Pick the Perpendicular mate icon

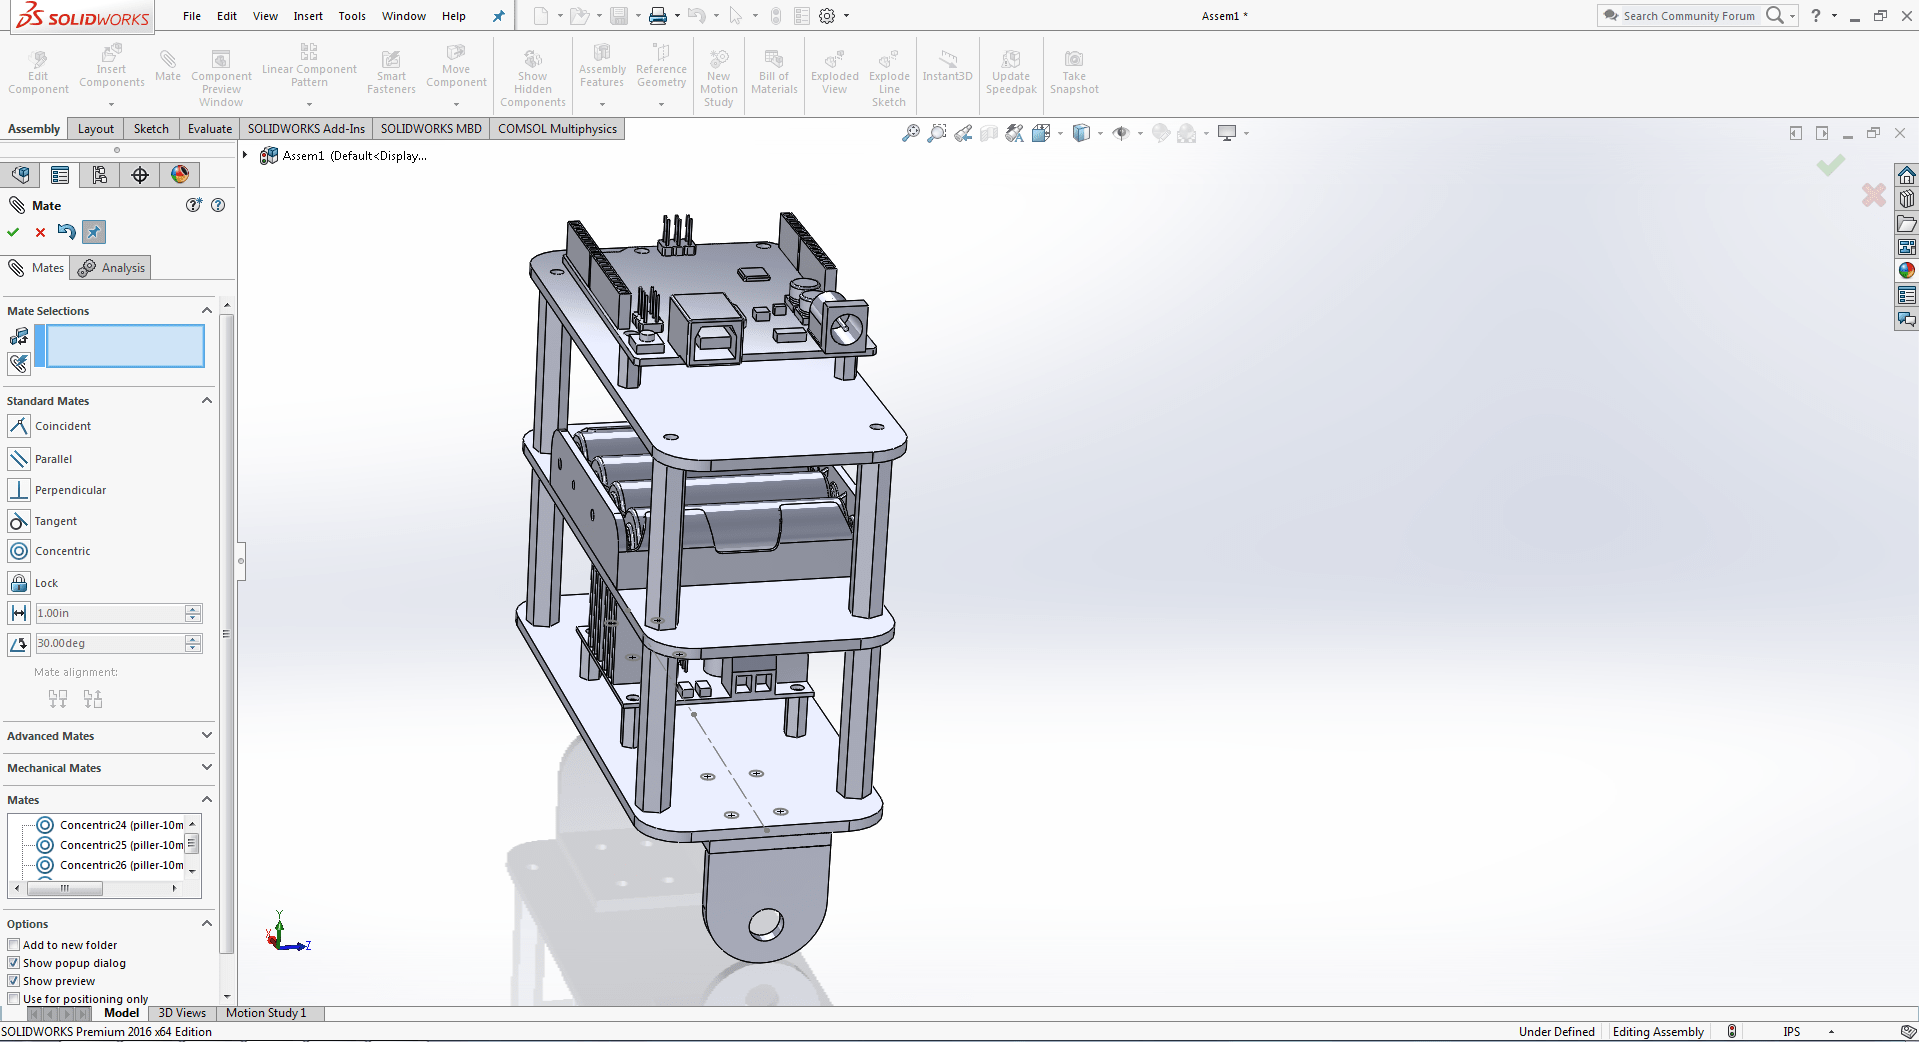(19, 490)
